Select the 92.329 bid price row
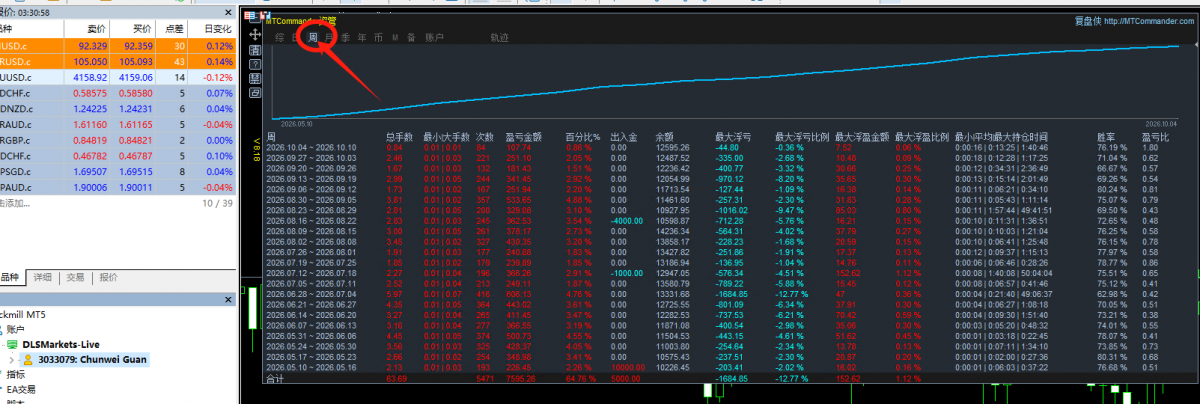Image resolution: width=1200 pixels, height=404 pixels. coord(116,46)
